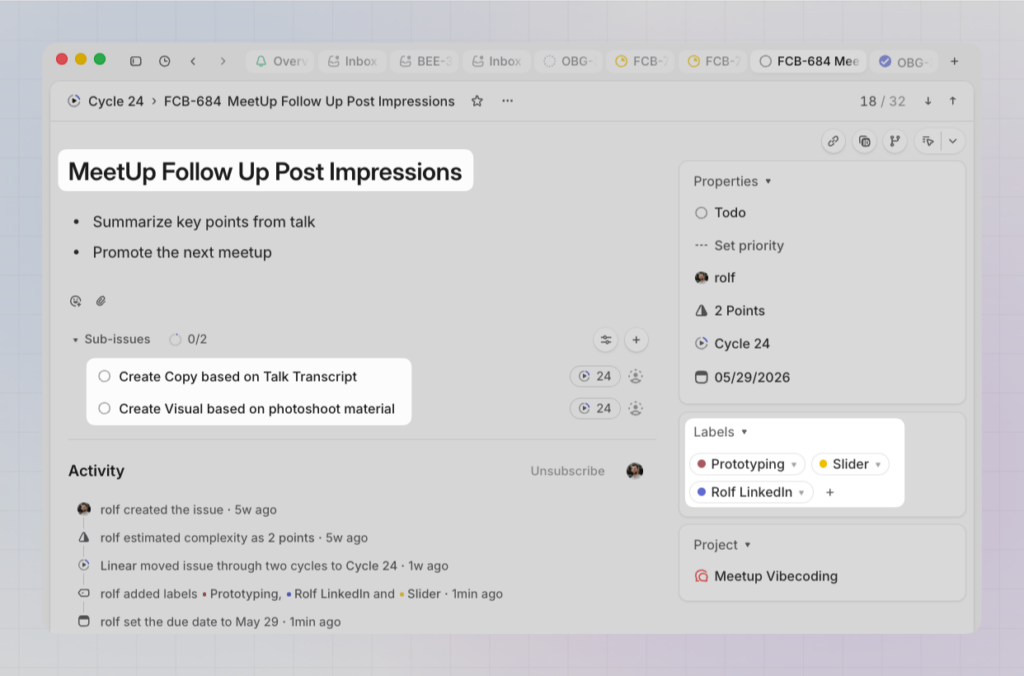Screen dimensions: 1024x676
Task: Unsubscribe from issue activity
Action: click(x=567, y=471)
